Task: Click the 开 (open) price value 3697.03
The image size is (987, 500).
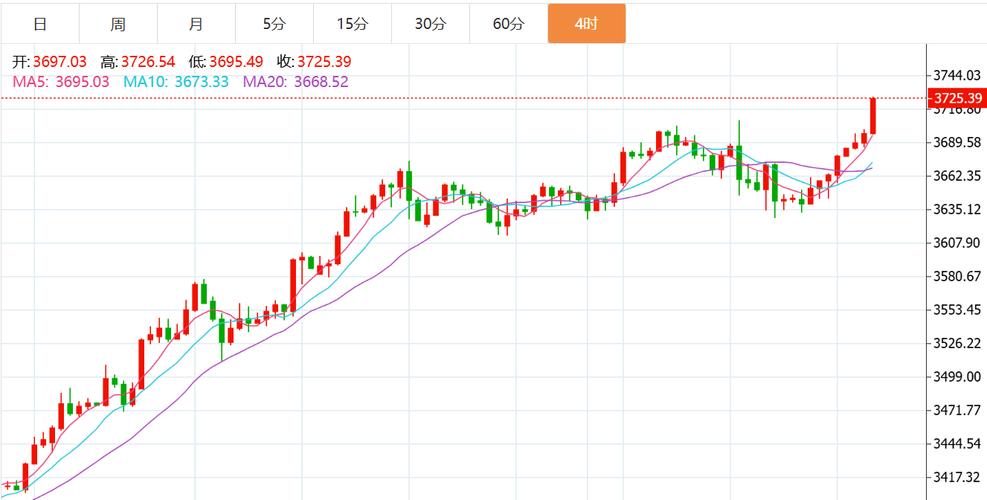Action: (x=60, y=62)
